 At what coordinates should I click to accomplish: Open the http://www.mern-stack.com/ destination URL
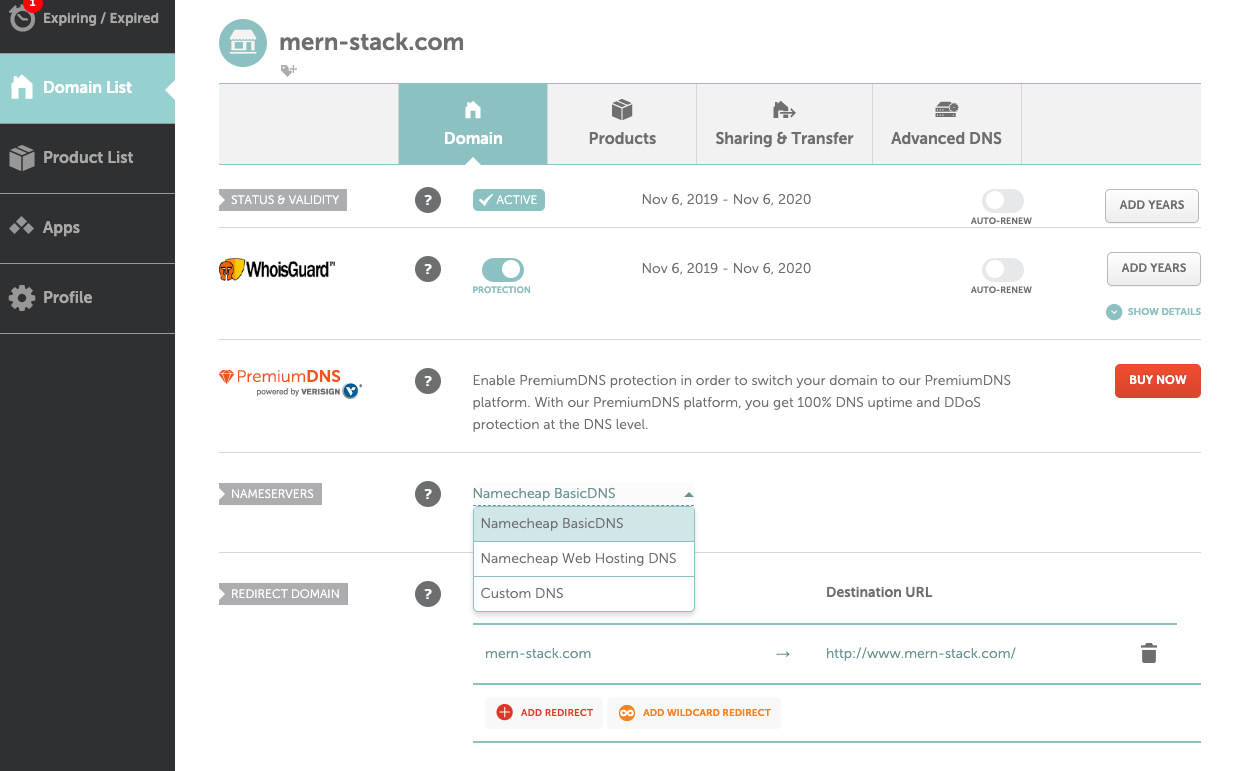[x=920, y=654]
